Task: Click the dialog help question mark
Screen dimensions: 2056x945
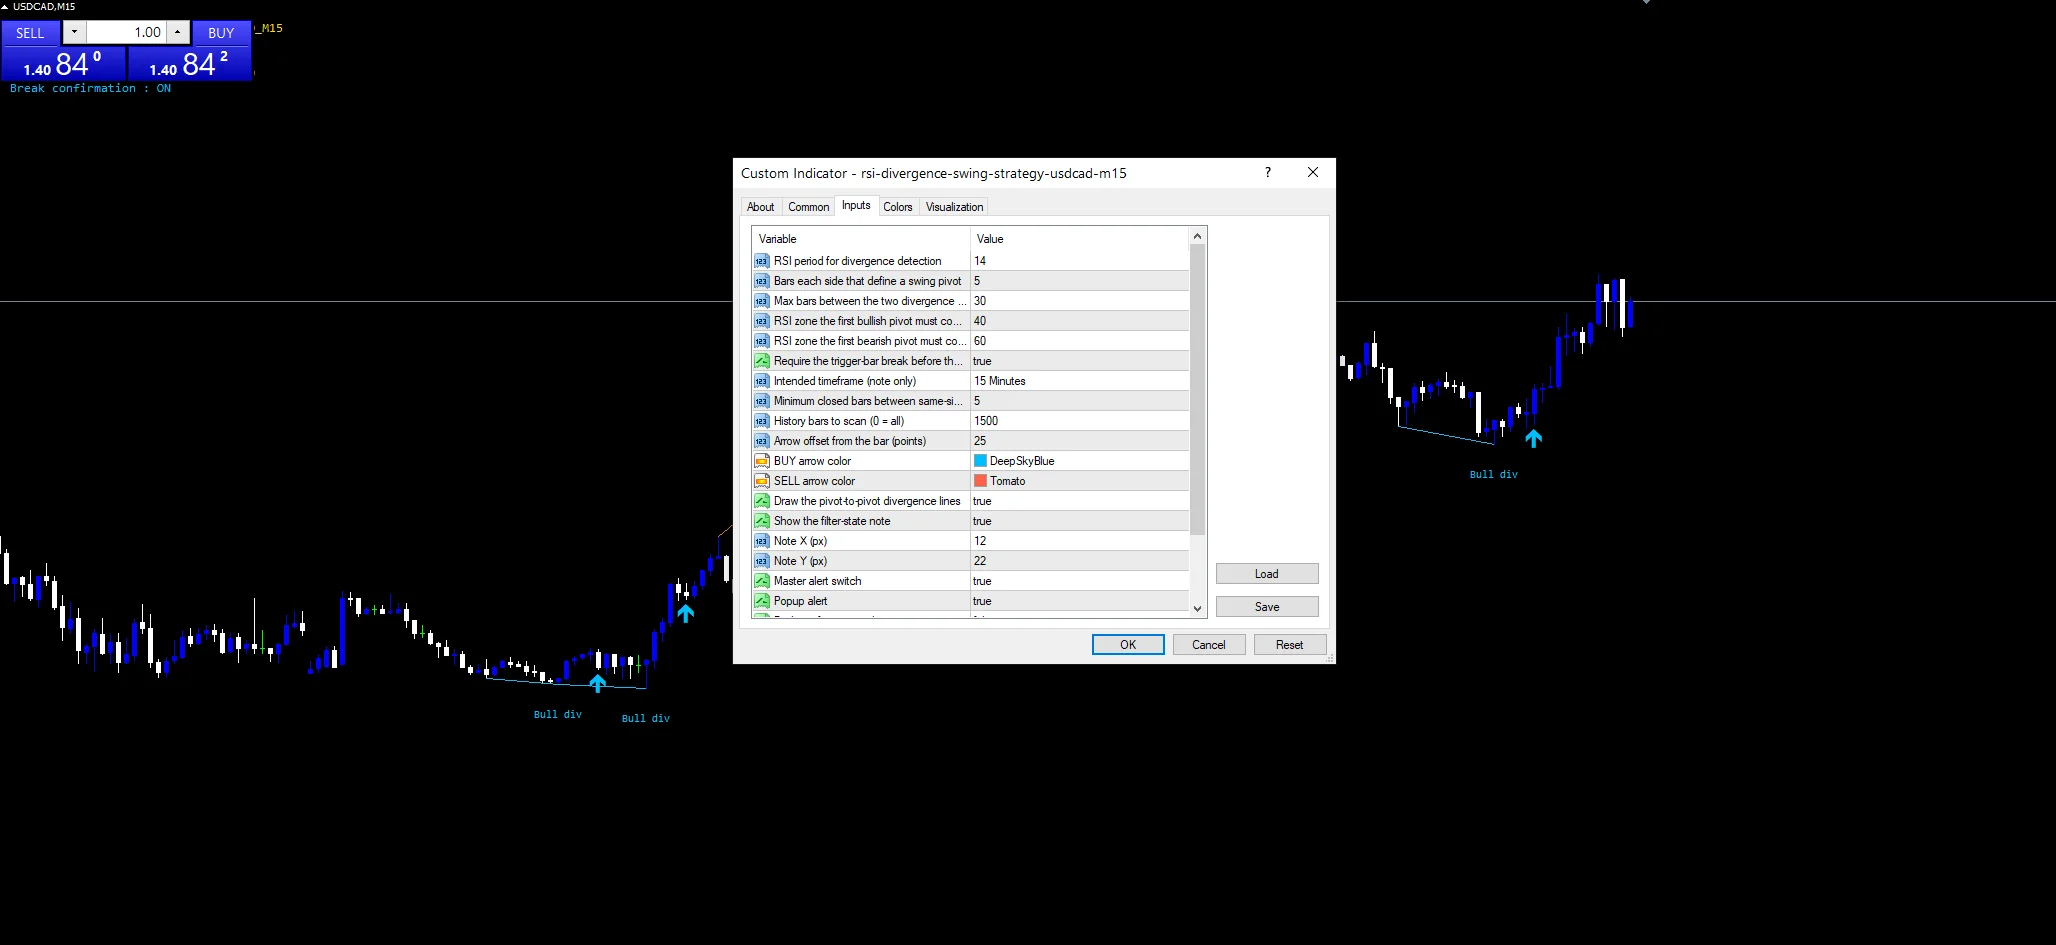Action: point(1268,173)
